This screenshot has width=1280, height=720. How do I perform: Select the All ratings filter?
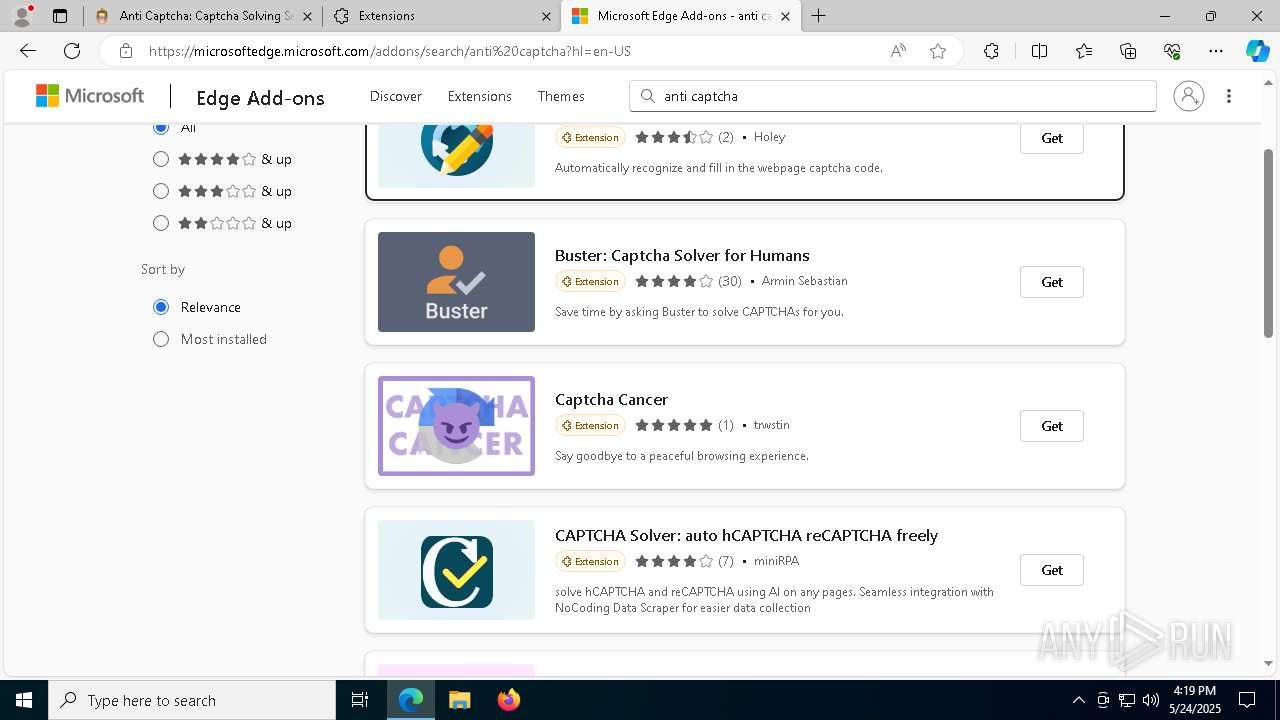pos(161,127)
